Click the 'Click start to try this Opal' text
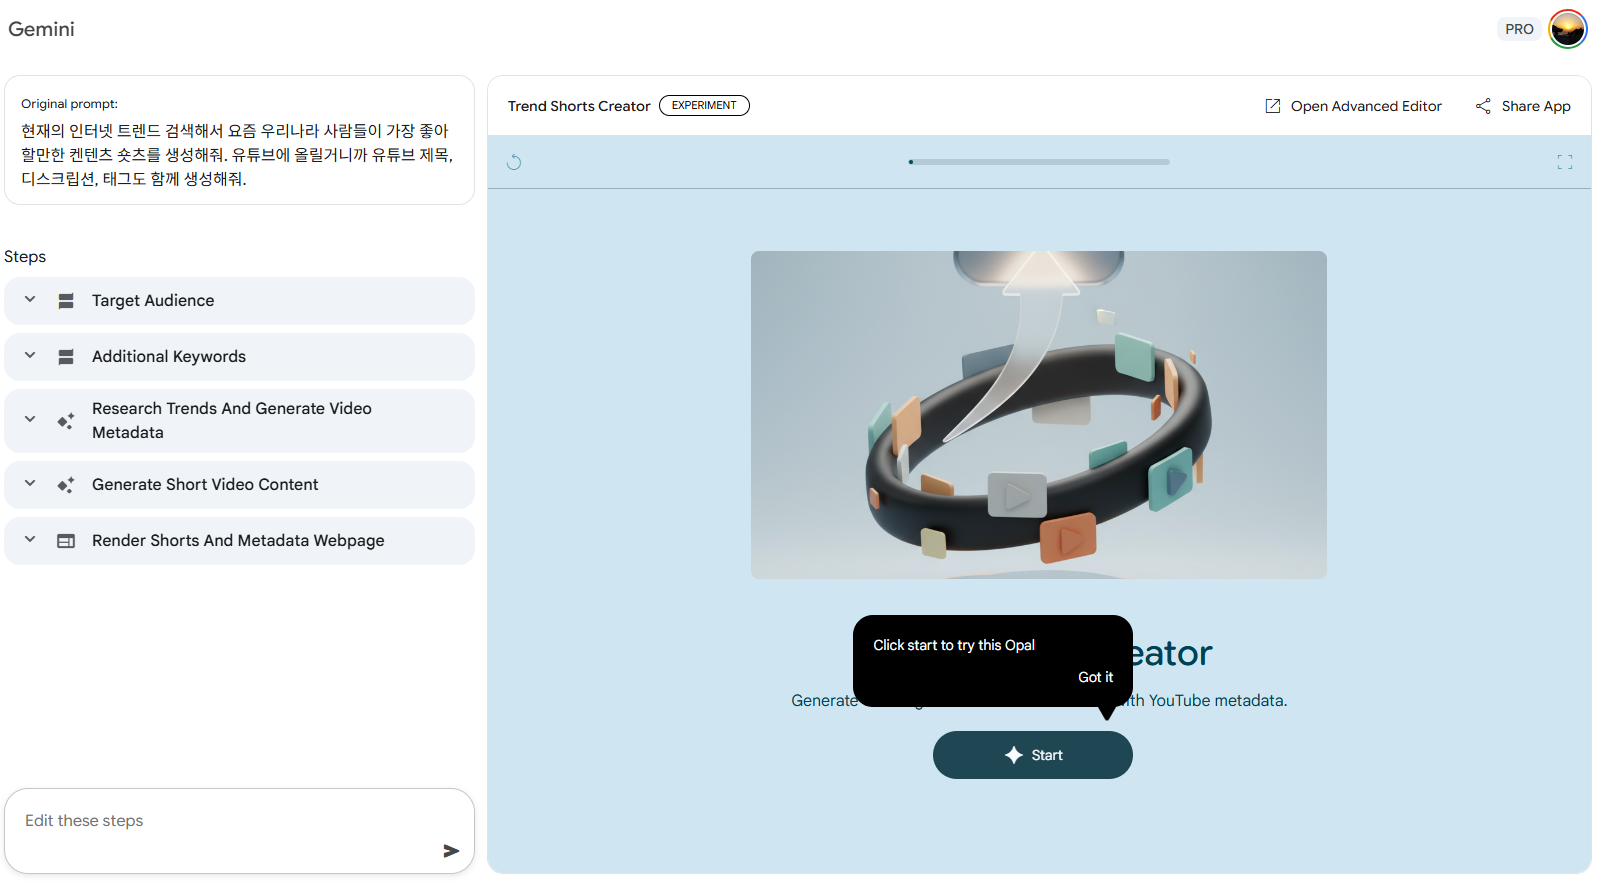This screenshot has height=887, width=1602. pyautogui.click(x=954, y=645)
